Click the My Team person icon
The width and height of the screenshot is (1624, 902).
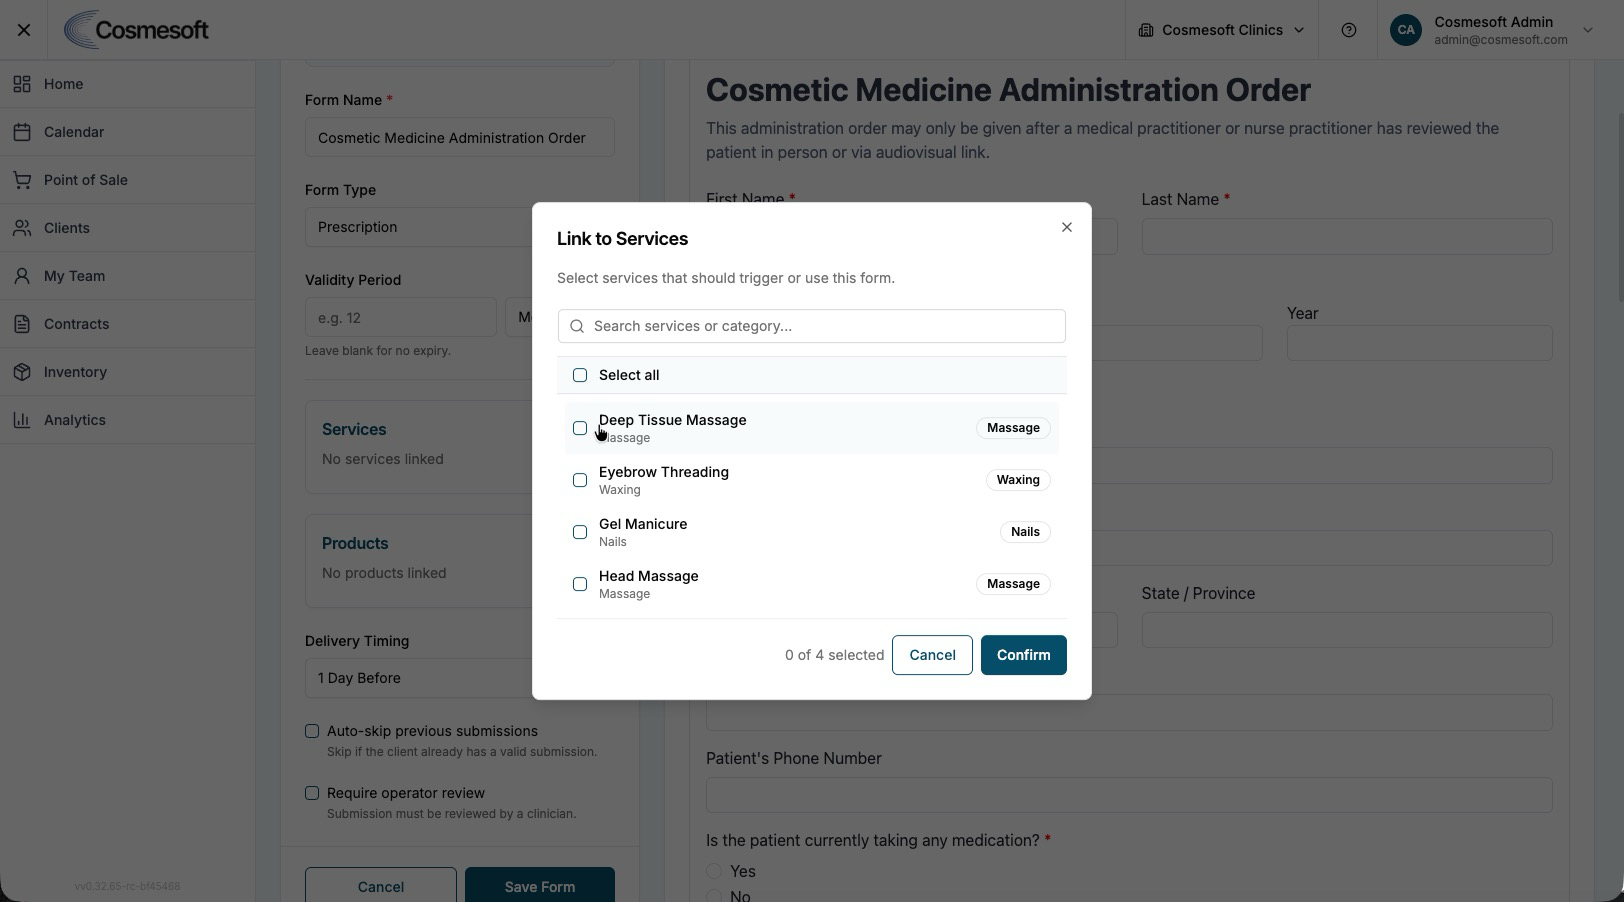tap(22, 276)
